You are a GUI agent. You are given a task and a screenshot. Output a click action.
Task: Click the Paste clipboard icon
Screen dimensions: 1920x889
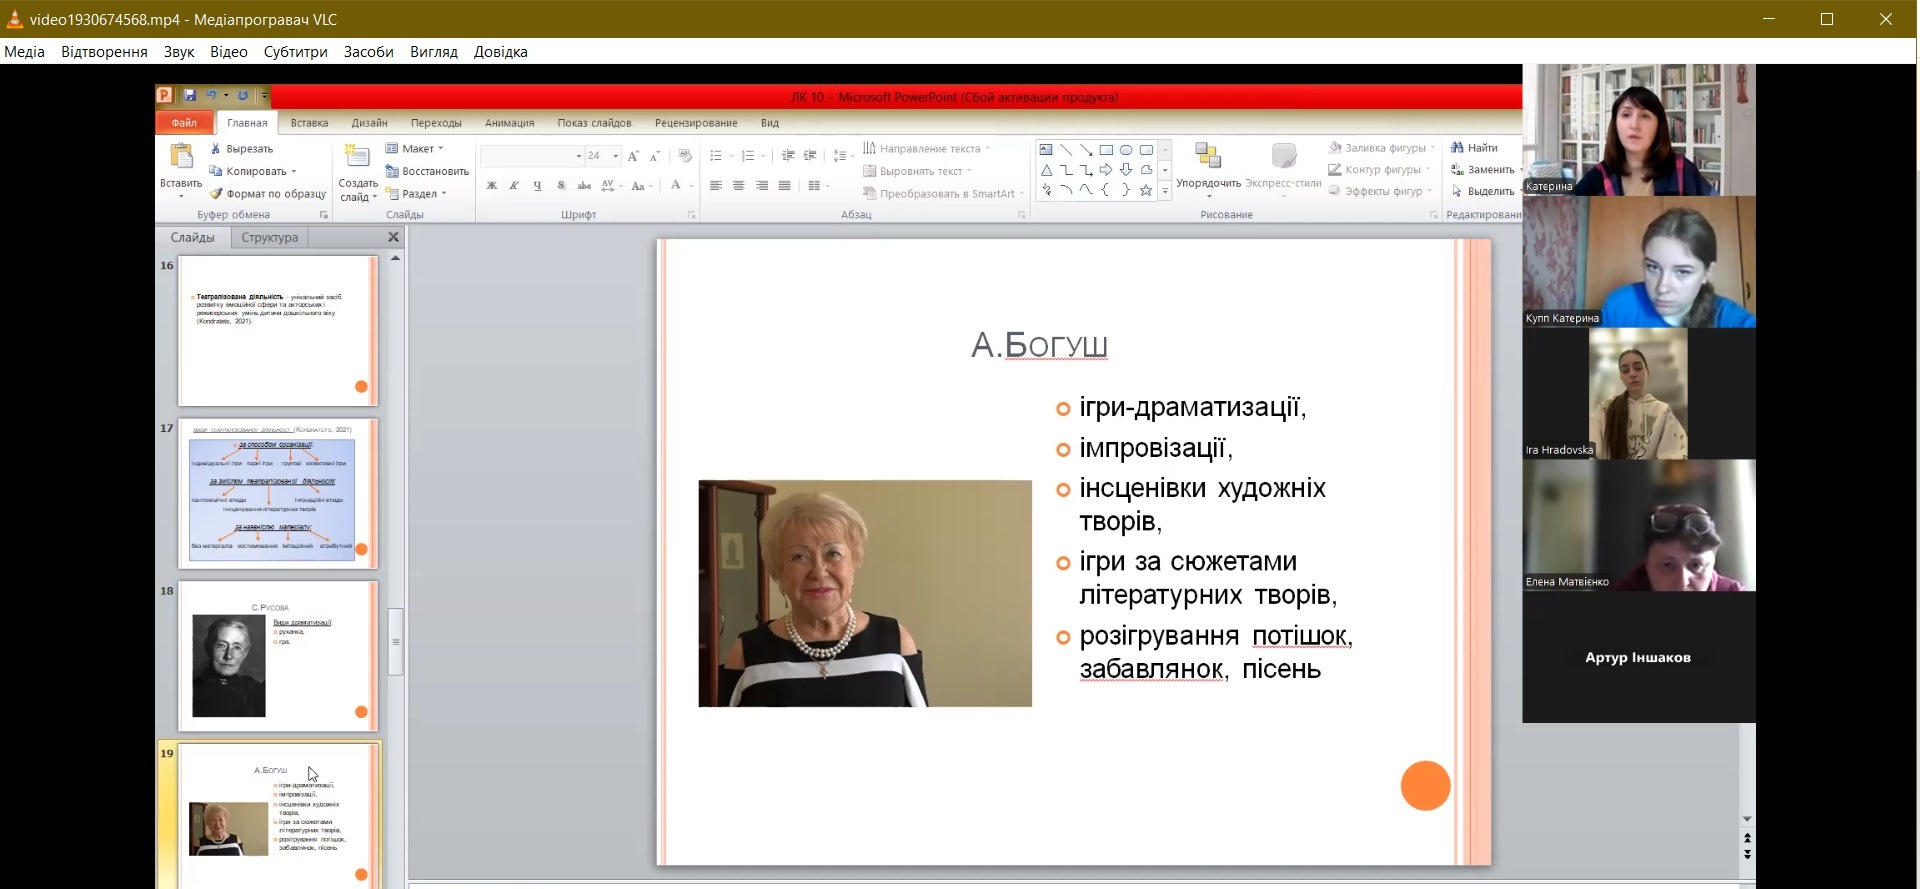pos(181,157)
